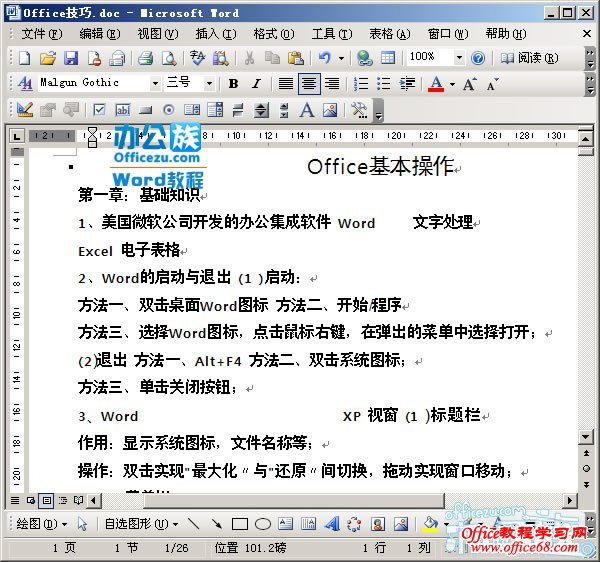
Task: Apply bulleted list formatting
Action: click(383, 83)
